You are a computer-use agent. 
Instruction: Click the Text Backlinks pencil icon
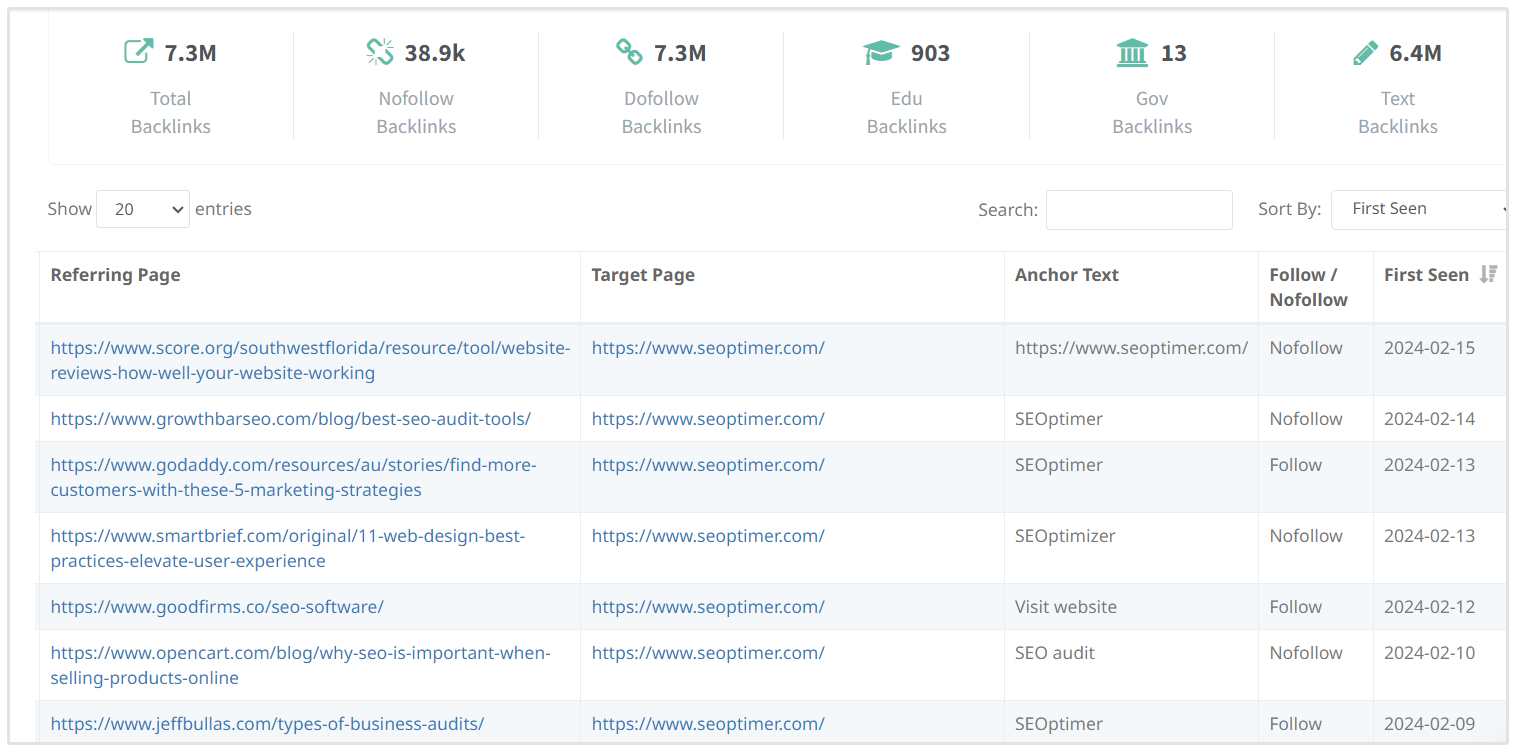[1365, 52]
